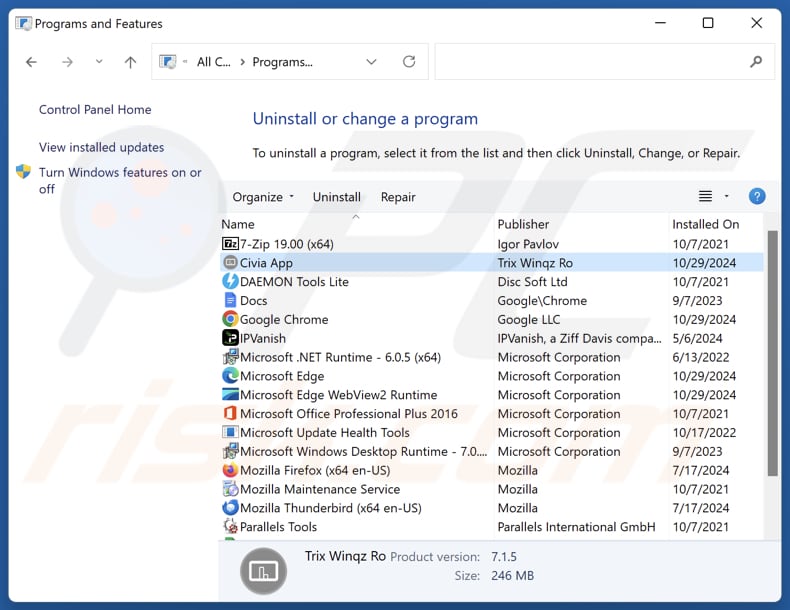This screenshot has height=610, width=790.
Task: Click the vertical scrollbar thumb
Action: click(772, 353)
